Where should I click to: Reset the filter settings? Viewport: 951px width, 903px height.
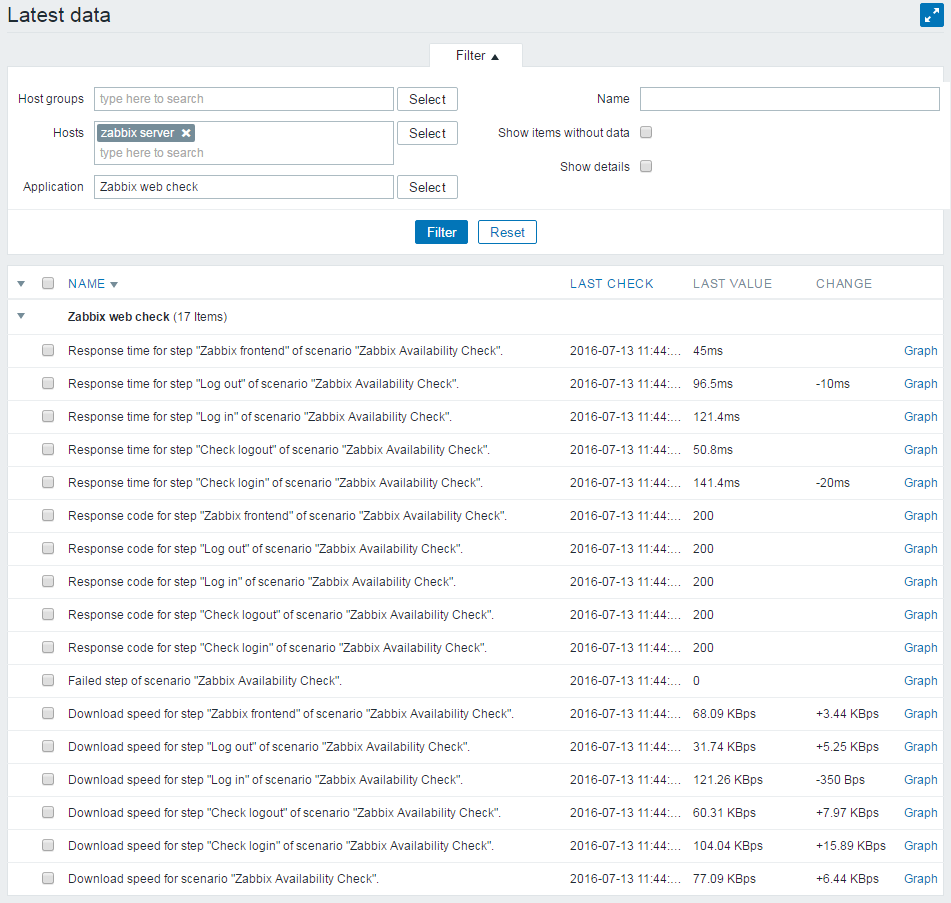pos(507,232)
